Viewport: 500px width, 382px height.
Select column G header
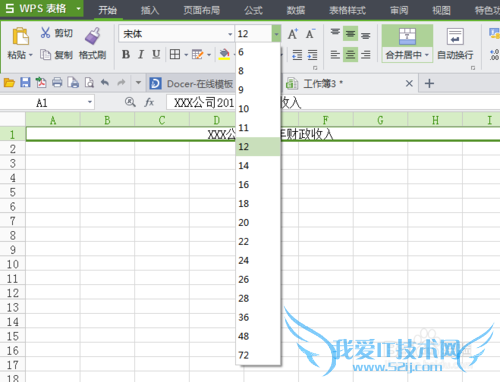point(380,120)
